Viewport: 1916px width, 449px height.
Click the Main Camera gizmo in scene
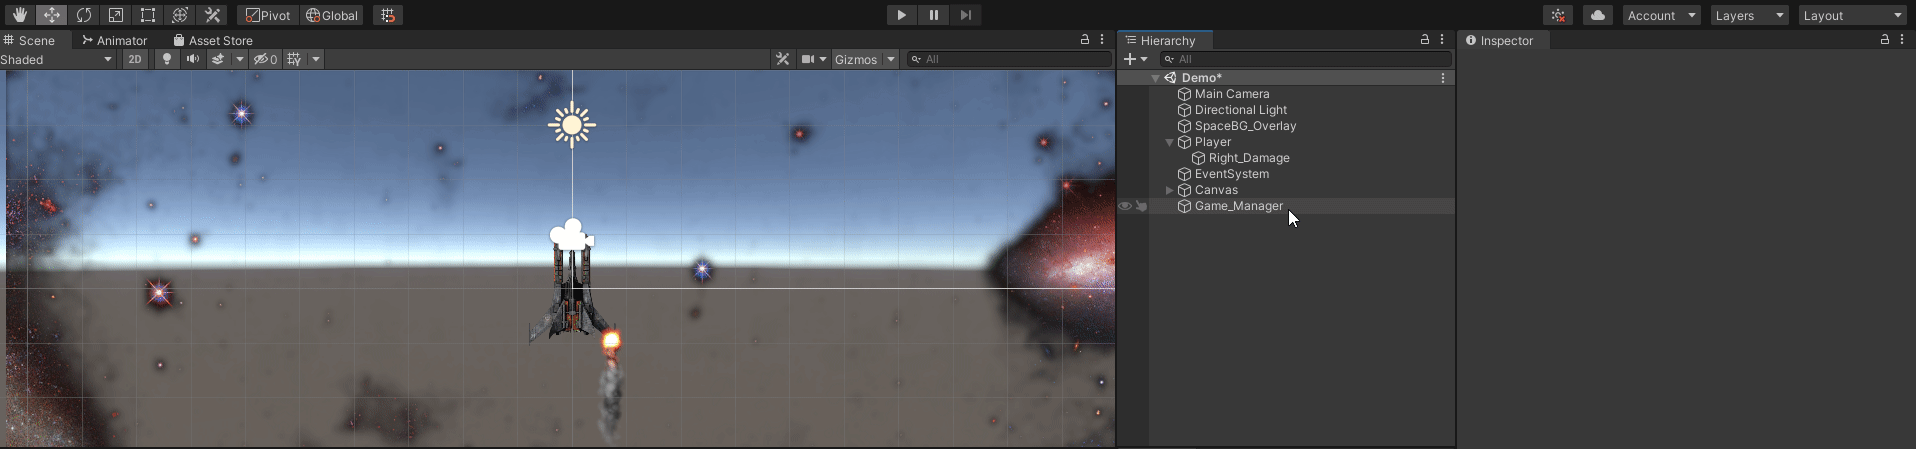click(572, 235)
